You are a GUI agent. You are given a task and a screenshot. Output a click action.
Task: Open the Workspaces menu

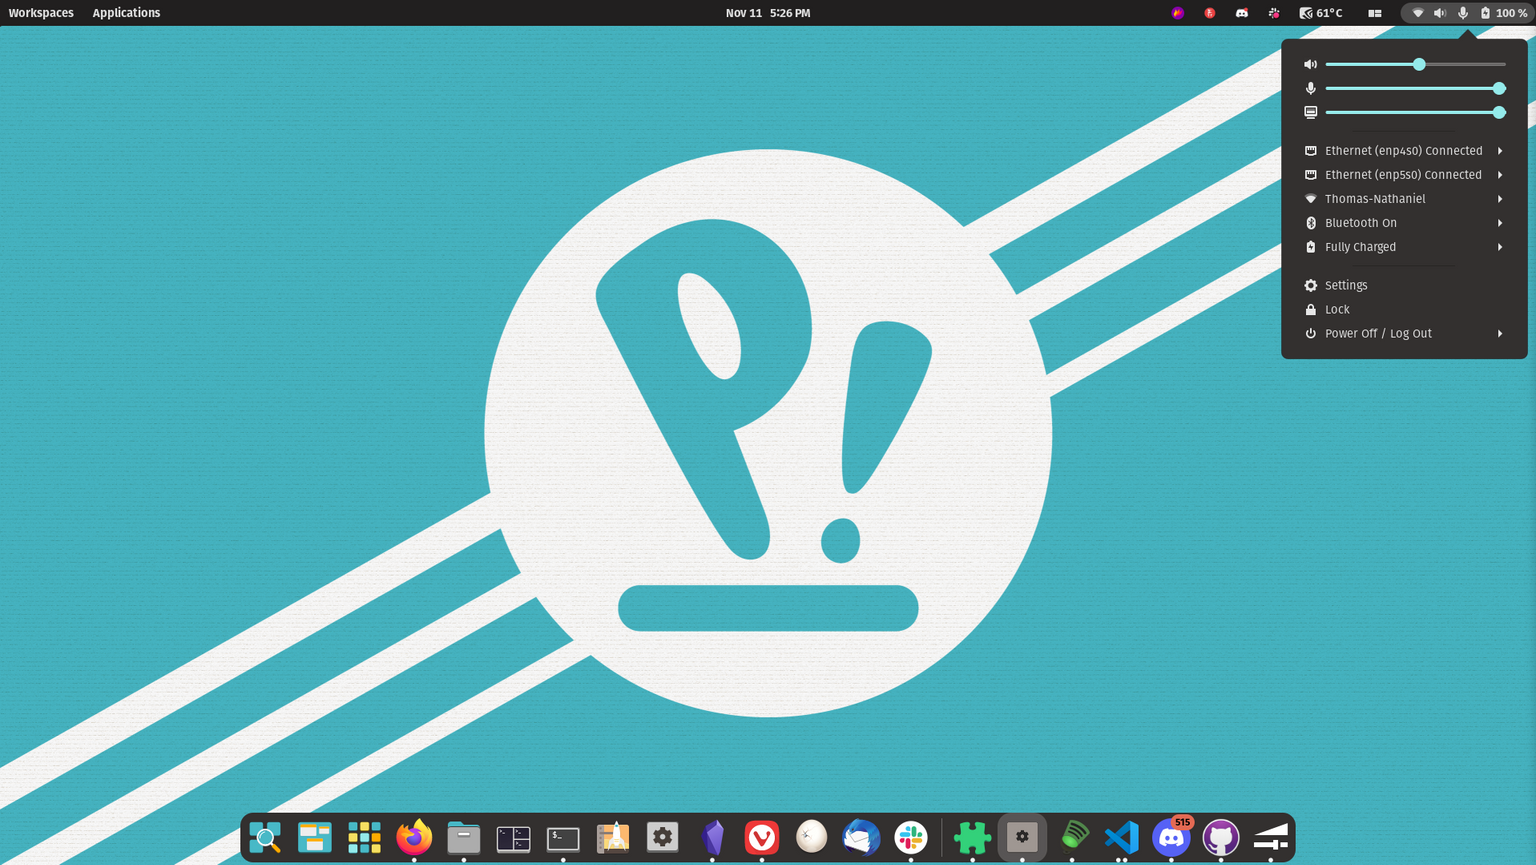[x=40, y=13]
